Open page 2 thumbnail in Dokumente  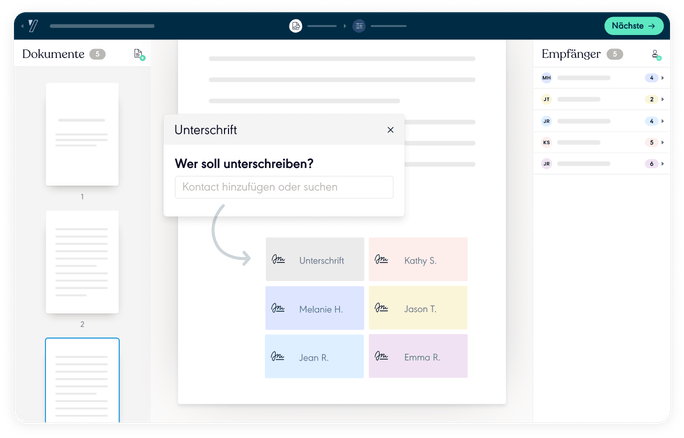click(x=82, y=262)
